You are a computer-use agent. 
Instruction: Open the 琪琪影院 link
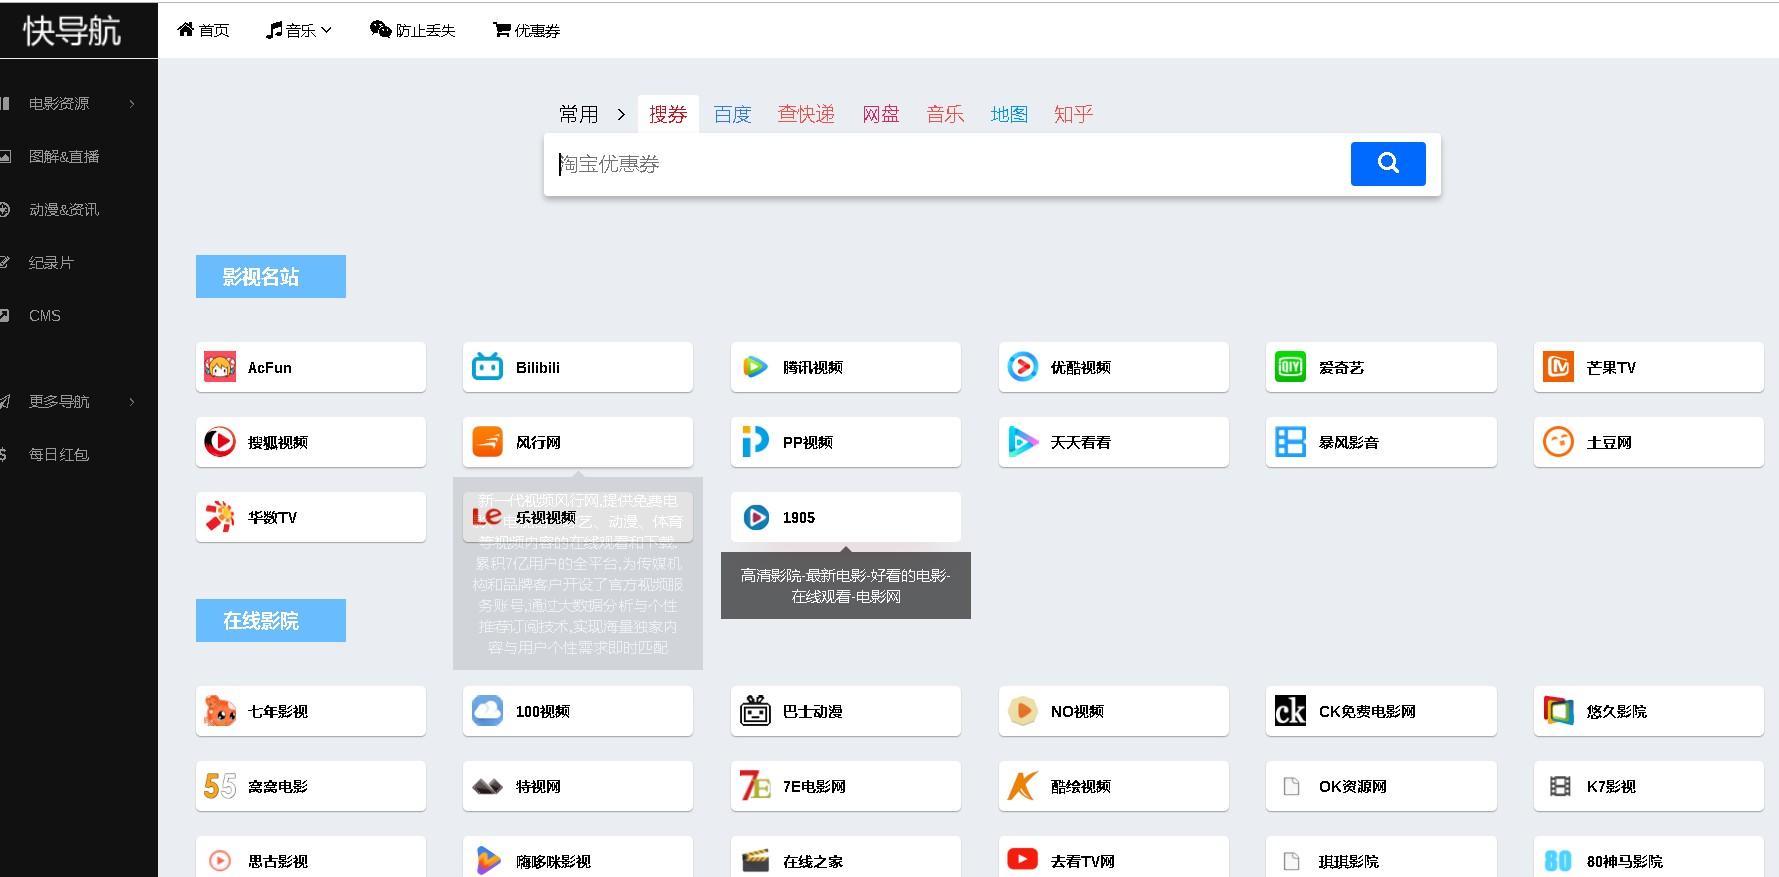pos(1381,857)
